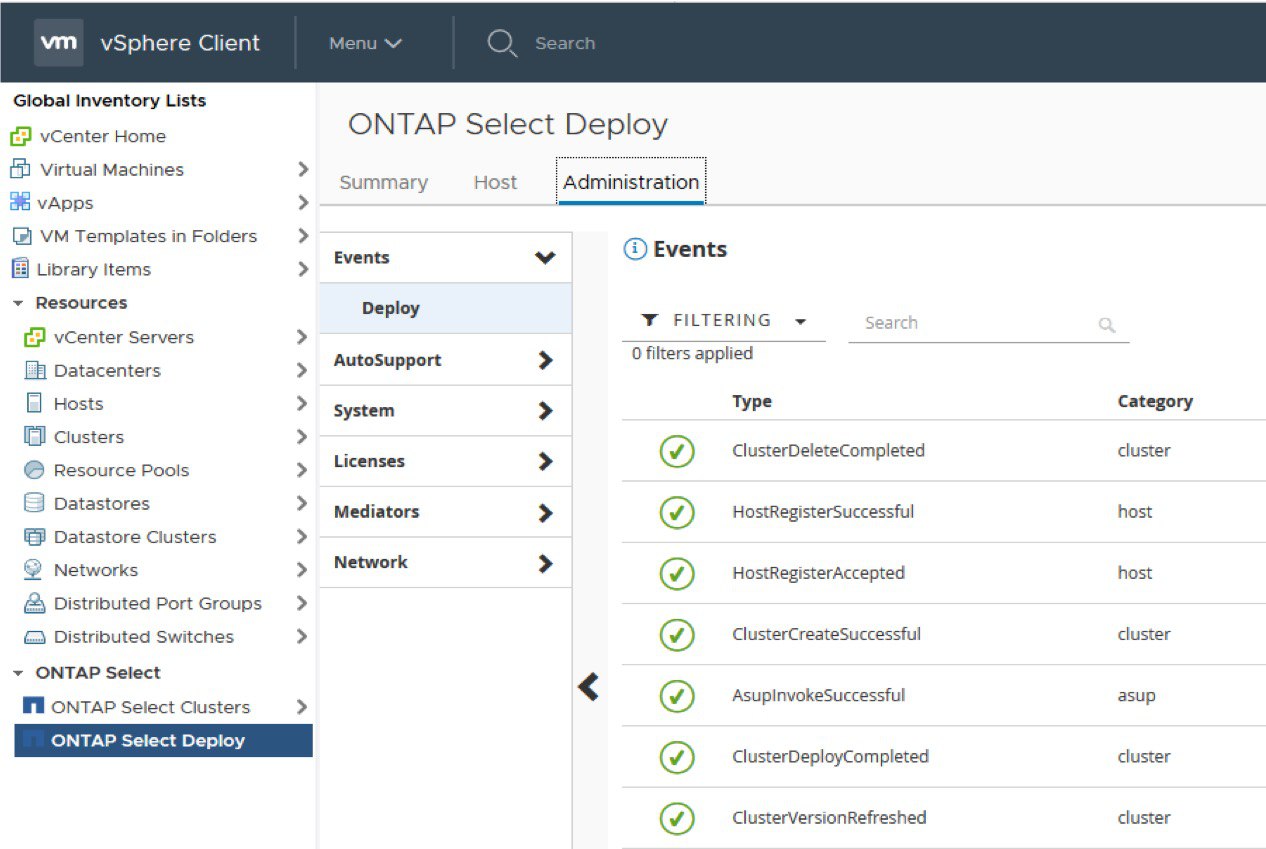Click the Clusters icon
This screenshot has height=849, width=1266.
(x=35, y=436)
